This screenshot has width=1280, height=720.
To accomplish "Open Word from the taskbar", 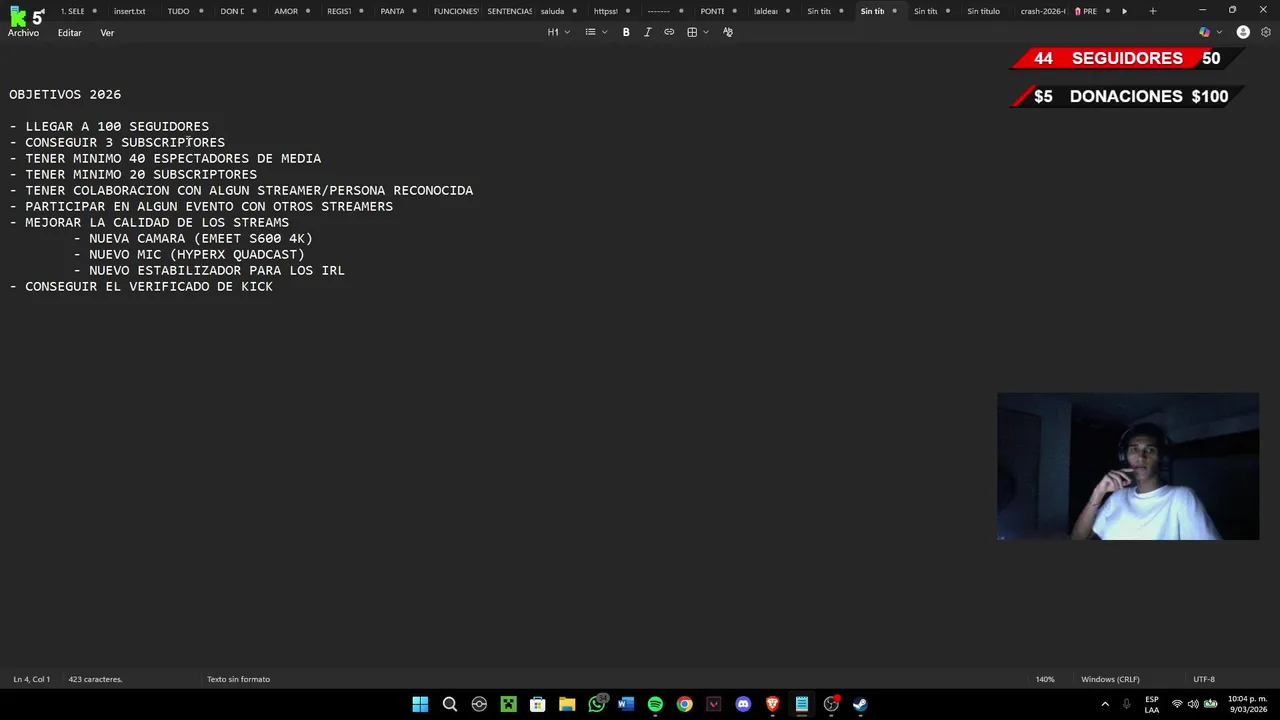I will (x=626, y=704).
